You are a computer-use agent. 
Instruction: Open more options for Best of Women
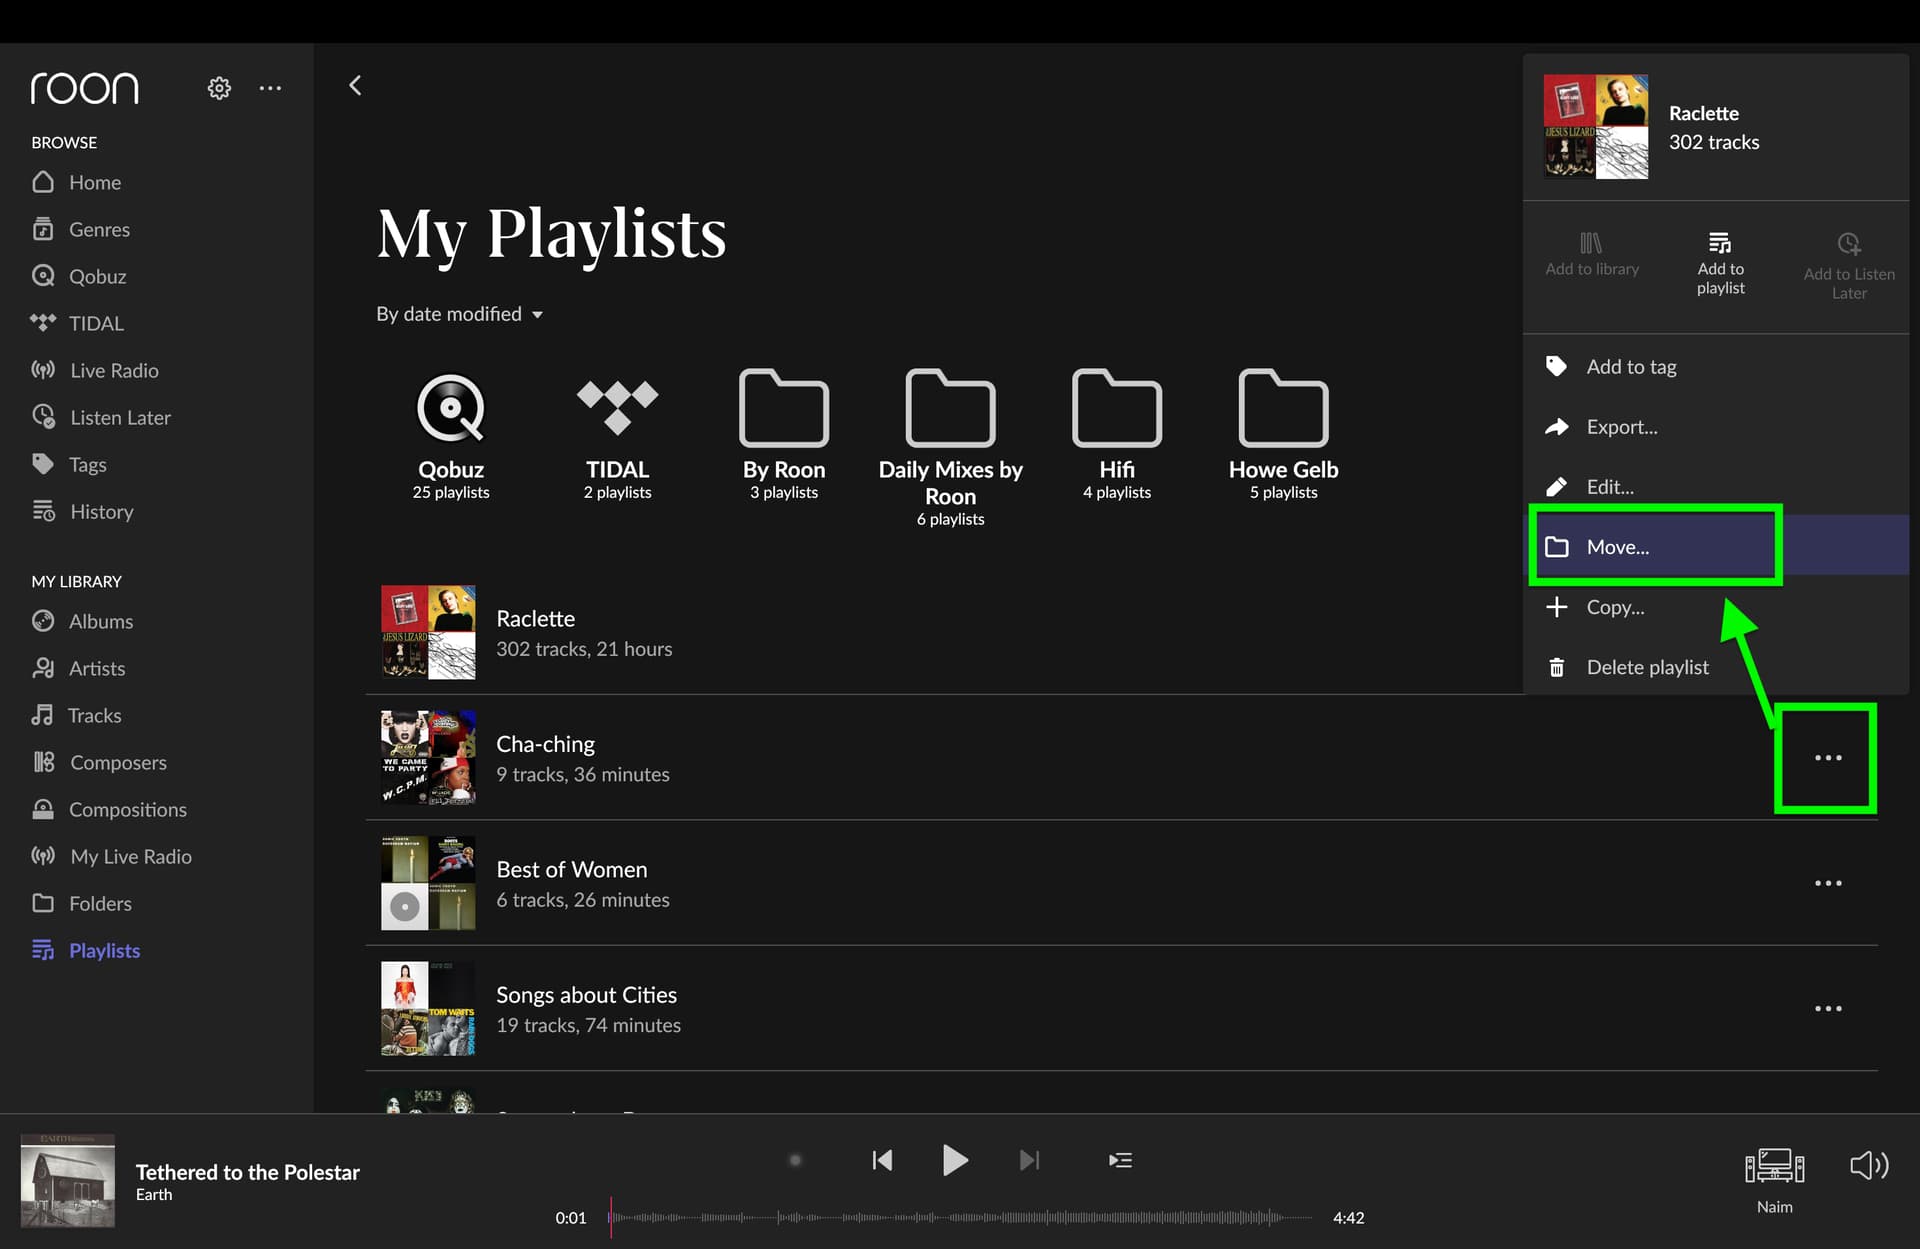pos(1828,883)
